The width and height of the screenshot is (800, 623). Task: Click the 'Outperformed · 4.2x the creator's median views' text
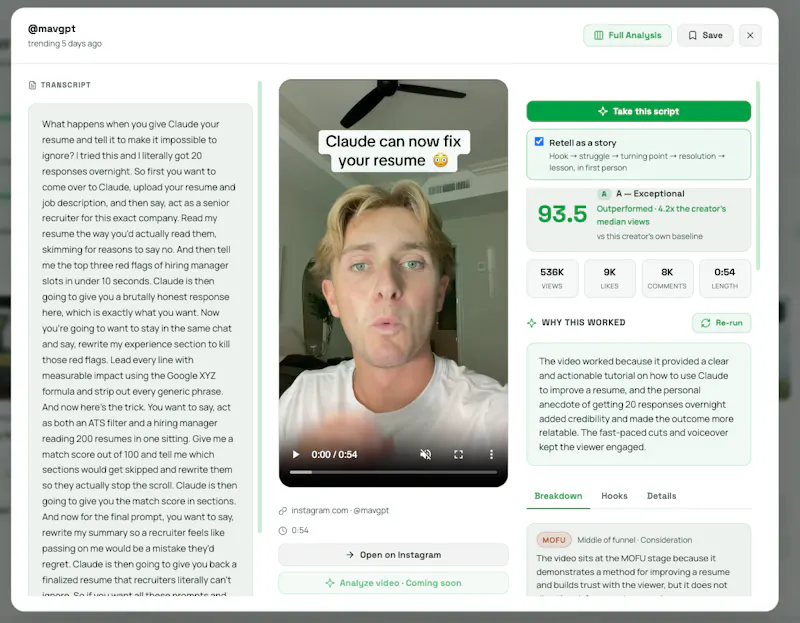pyautogui.click(x=661, y=215)
